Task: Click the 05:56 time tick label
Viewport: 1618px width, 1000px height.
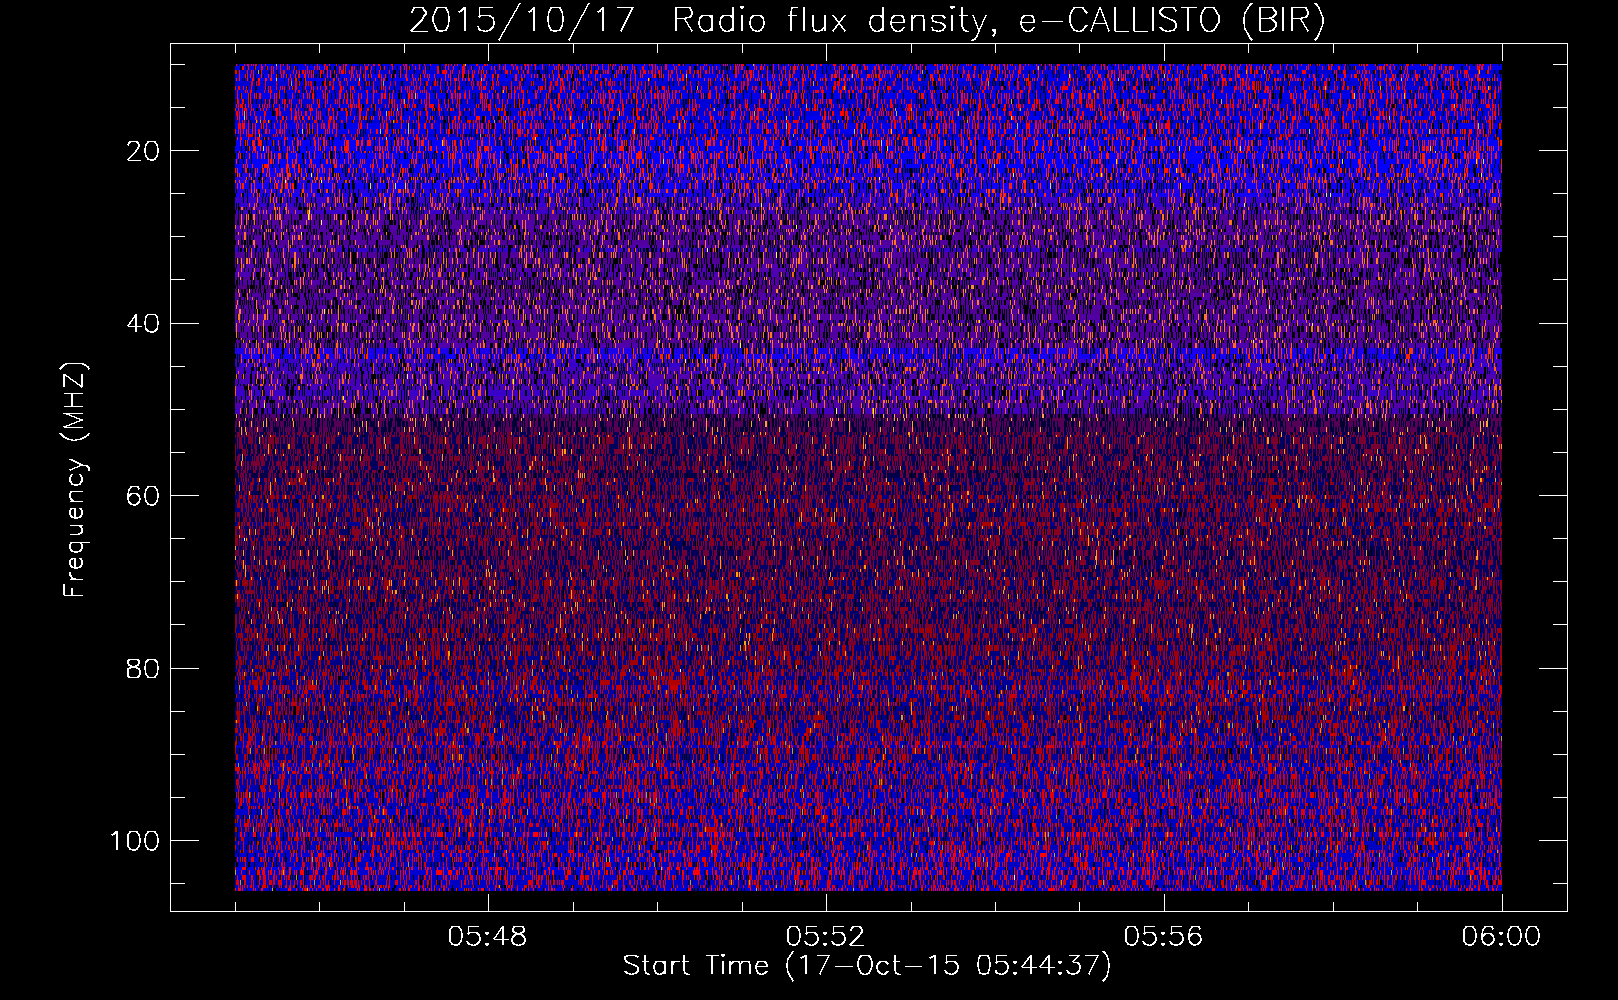Action: pos(1163,937)
